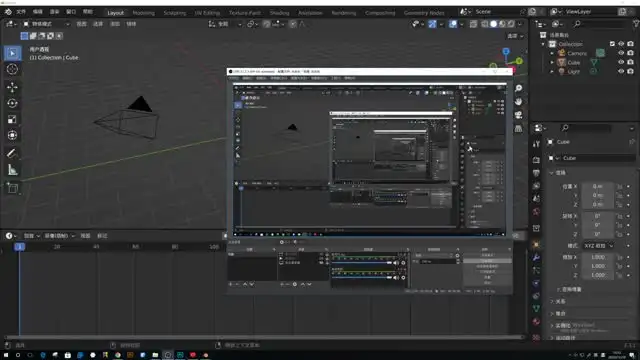Toggle the Collection exclude checkbox
The image size is (640, 360).
click(x=612, y=44)
